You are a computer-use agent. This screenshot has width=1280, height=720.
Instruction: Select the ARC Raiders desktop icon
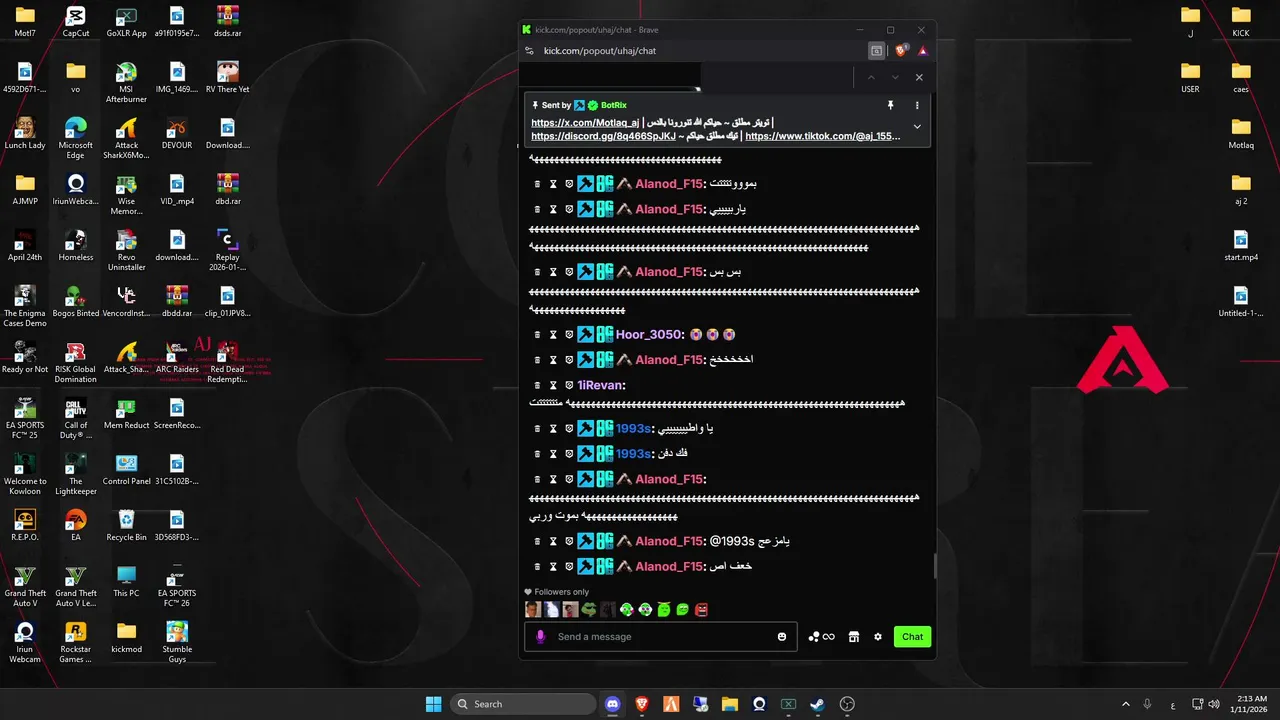coord(177,356)
